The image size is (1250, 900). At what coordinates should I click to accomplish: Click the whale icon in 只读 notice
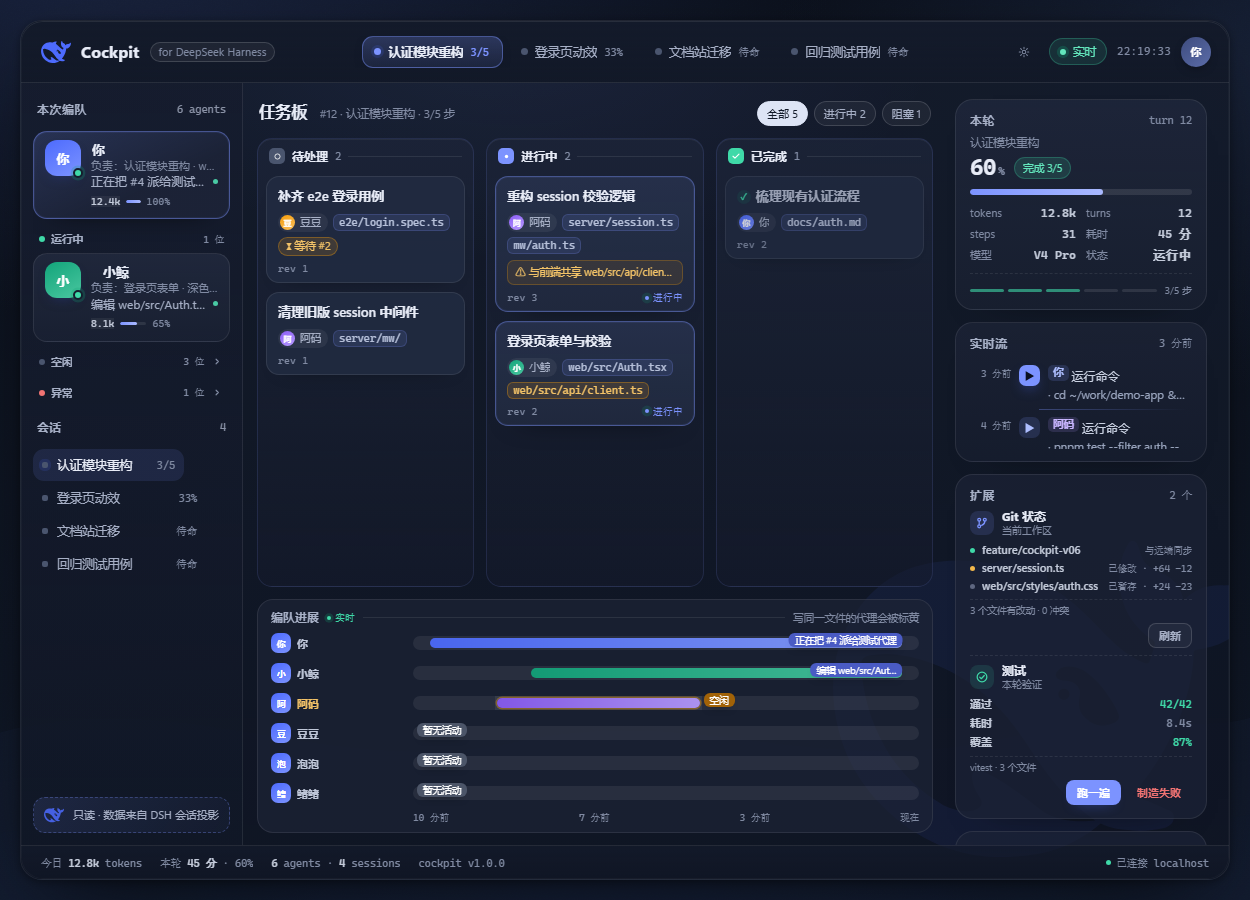[53, 815]
